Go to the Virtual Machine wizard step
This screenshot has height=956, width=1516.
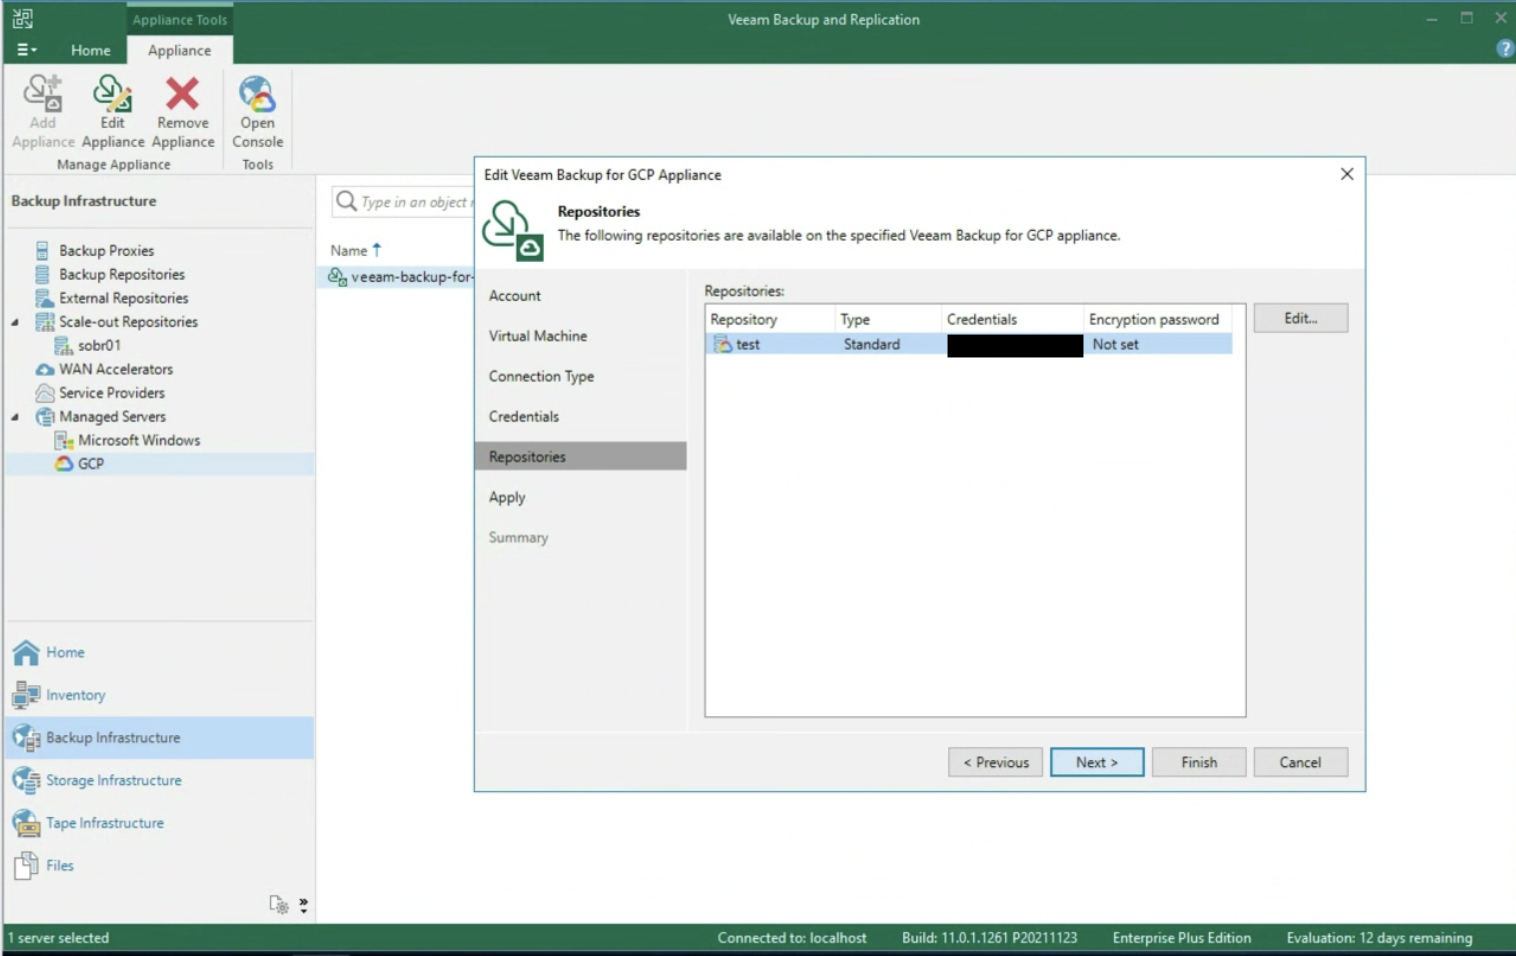click(538, 336)
